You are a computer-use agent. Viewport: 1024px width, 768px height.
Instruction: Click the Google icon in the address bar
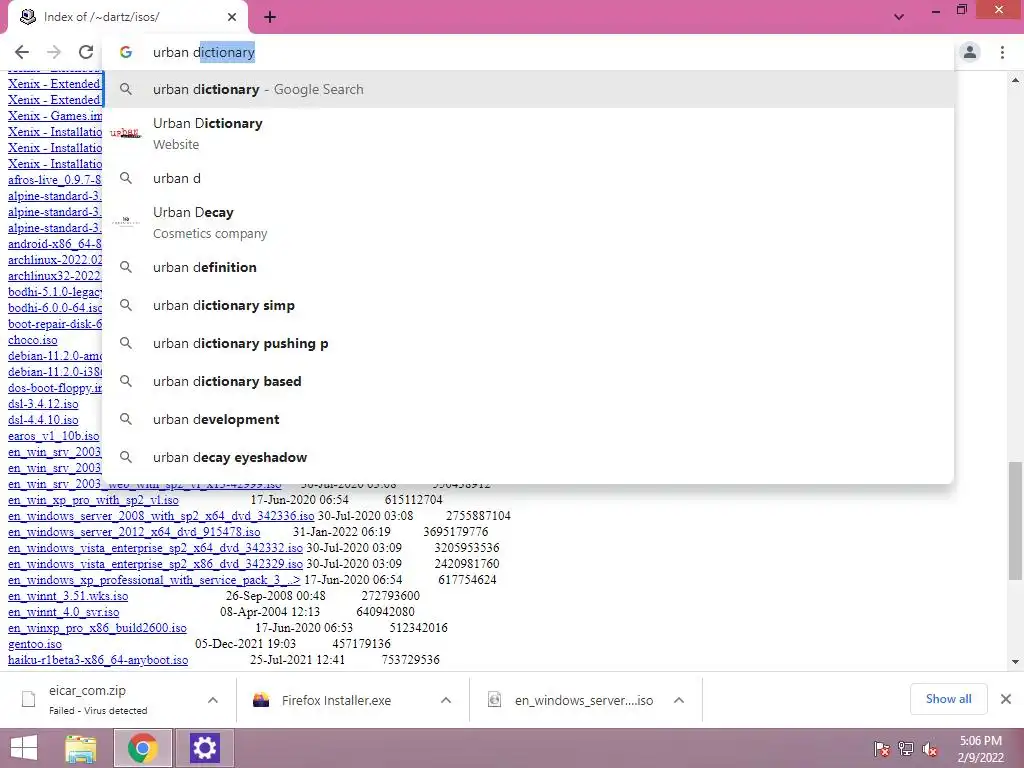tap(126, 52)
